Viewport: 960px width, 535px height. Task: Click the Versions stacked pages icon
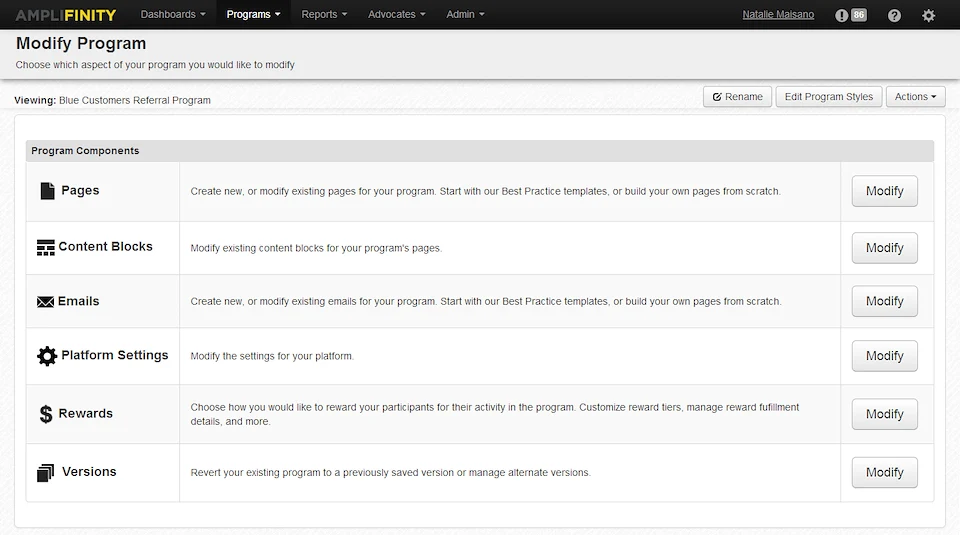coord(46,473)
